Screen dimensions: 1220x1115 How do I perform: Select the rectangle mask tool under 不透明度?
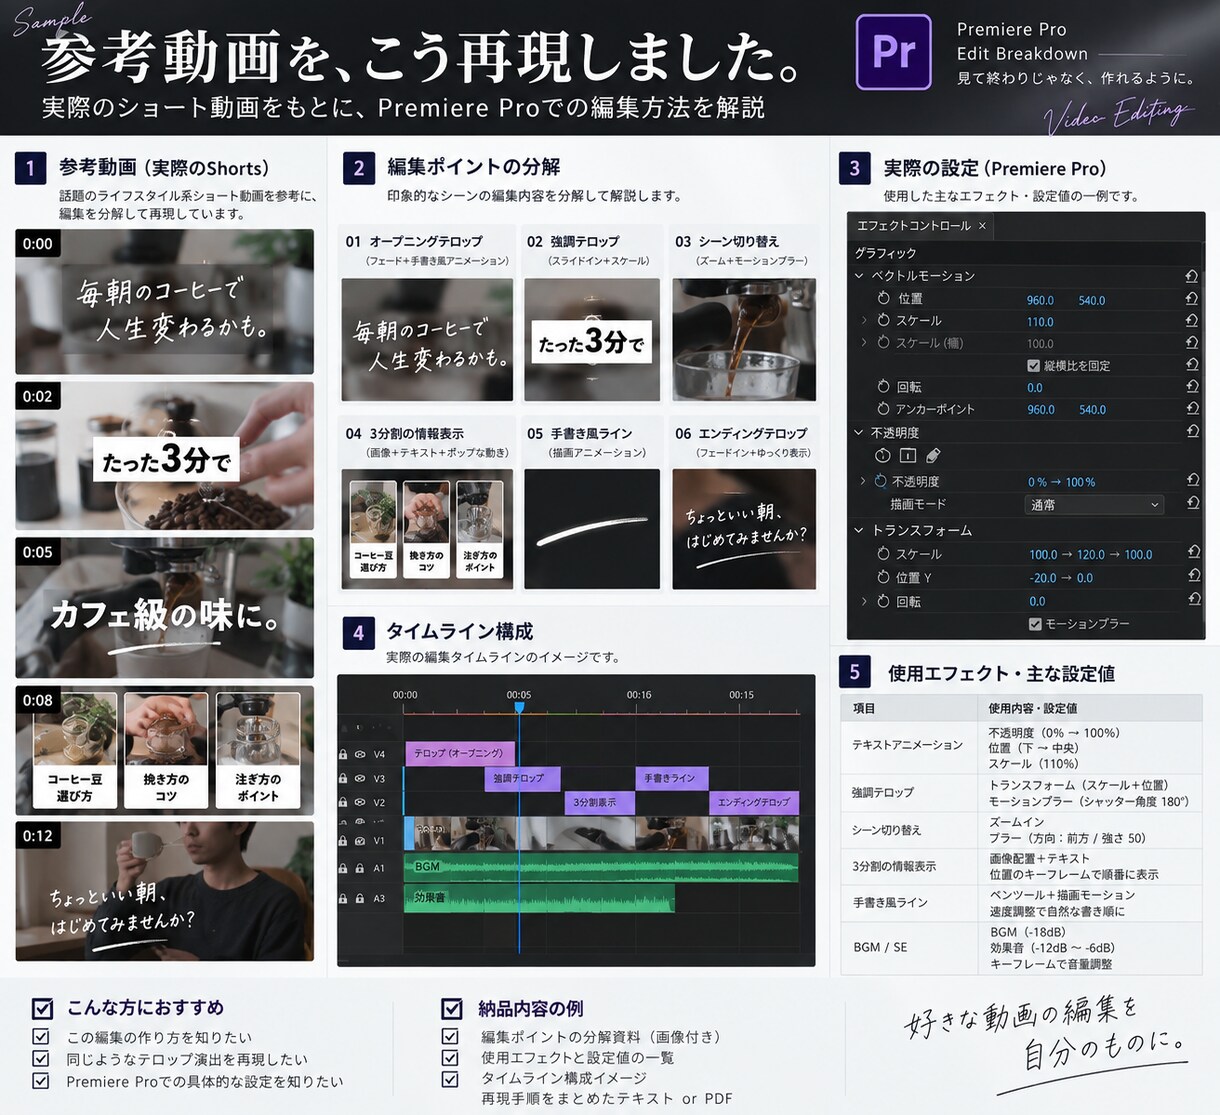pyautogui.click(x=908, y=455)
